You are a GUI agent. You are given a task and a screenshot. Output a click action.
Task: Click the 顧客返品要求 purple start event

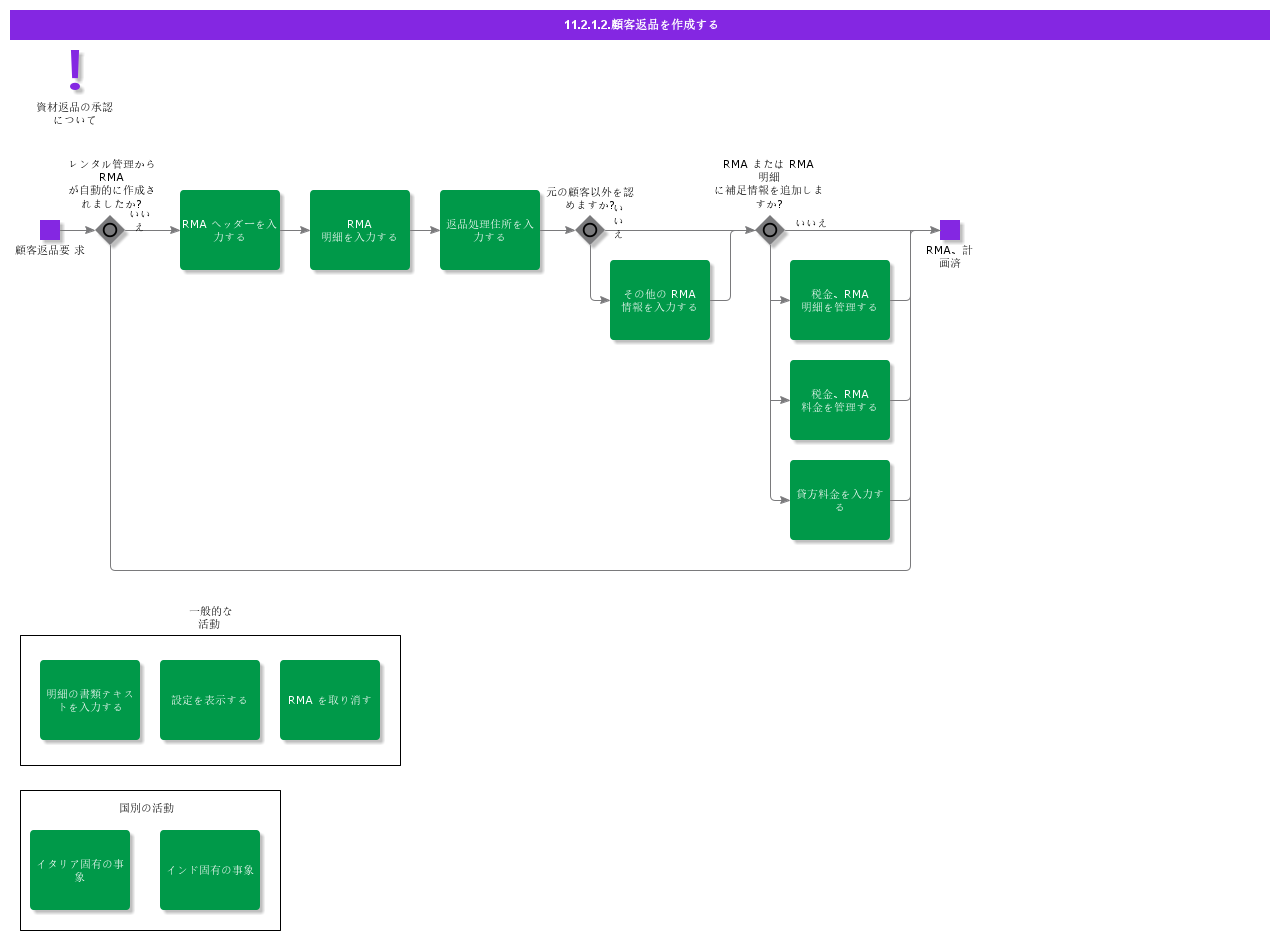50,230
